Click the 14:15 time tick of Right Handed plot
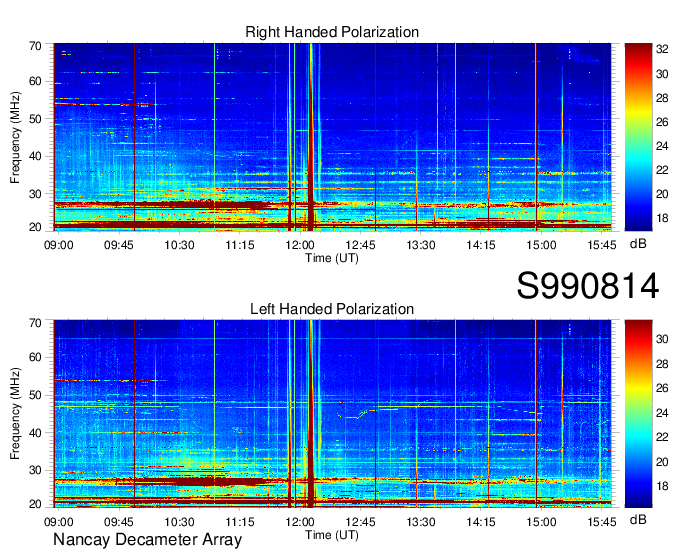Viewport: 680px width, 552px height. [x=481, y=245]
